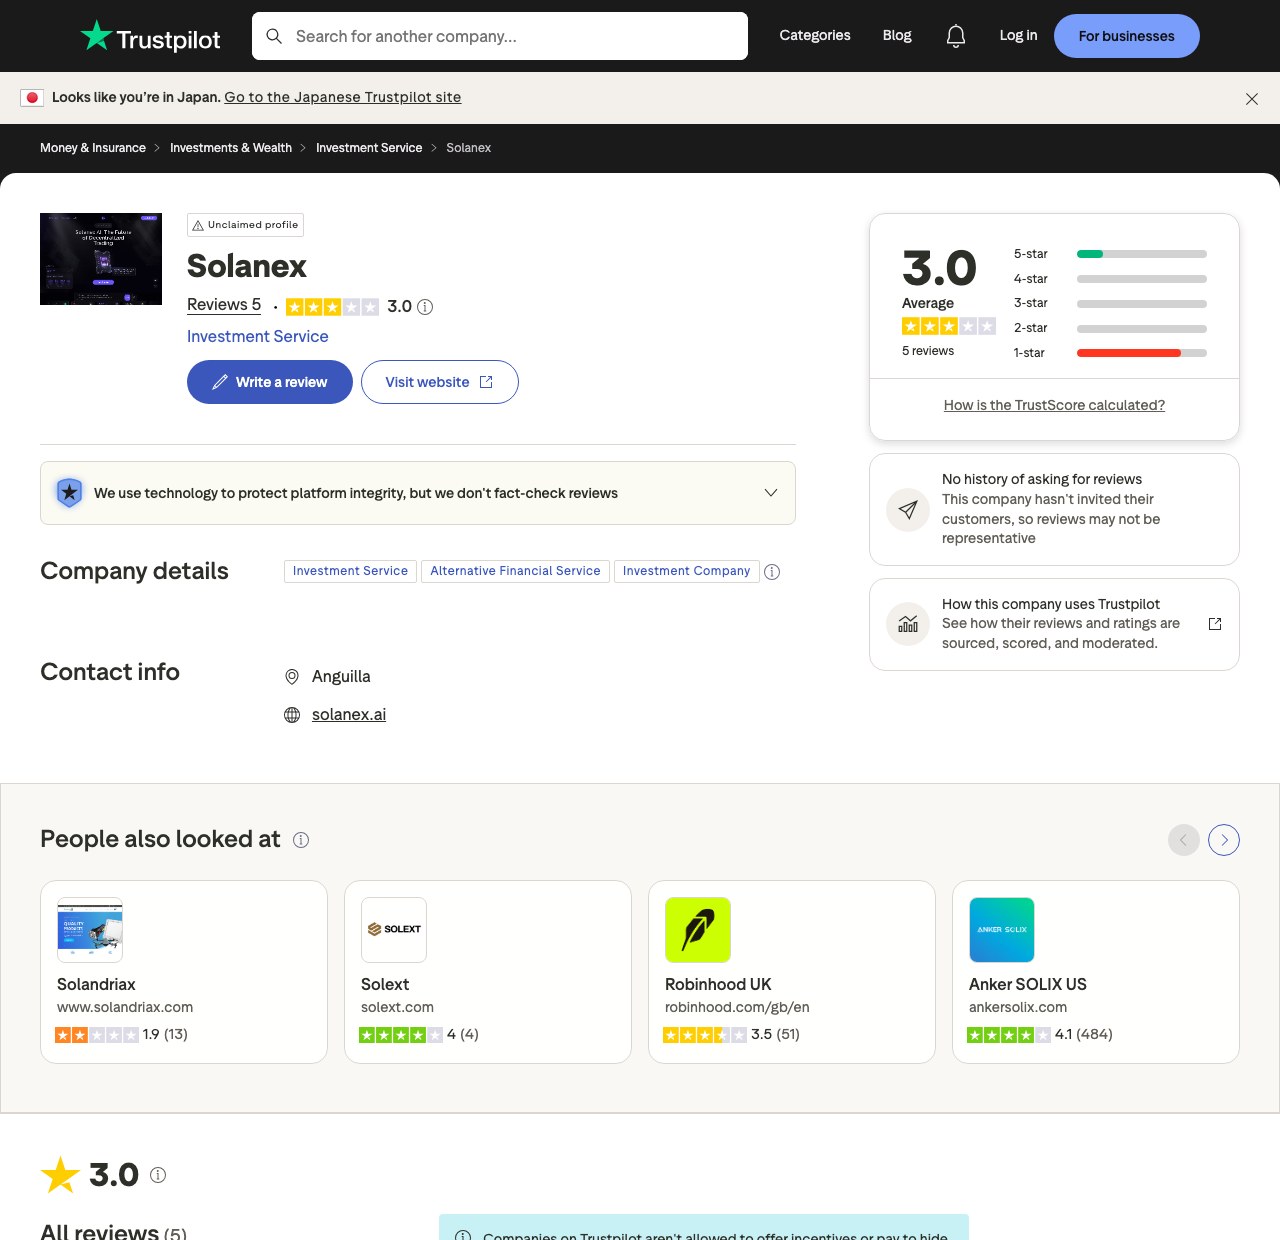Focus the company search field
Viewport: 1280px width, 1240px height.
(x=500, y=36)
